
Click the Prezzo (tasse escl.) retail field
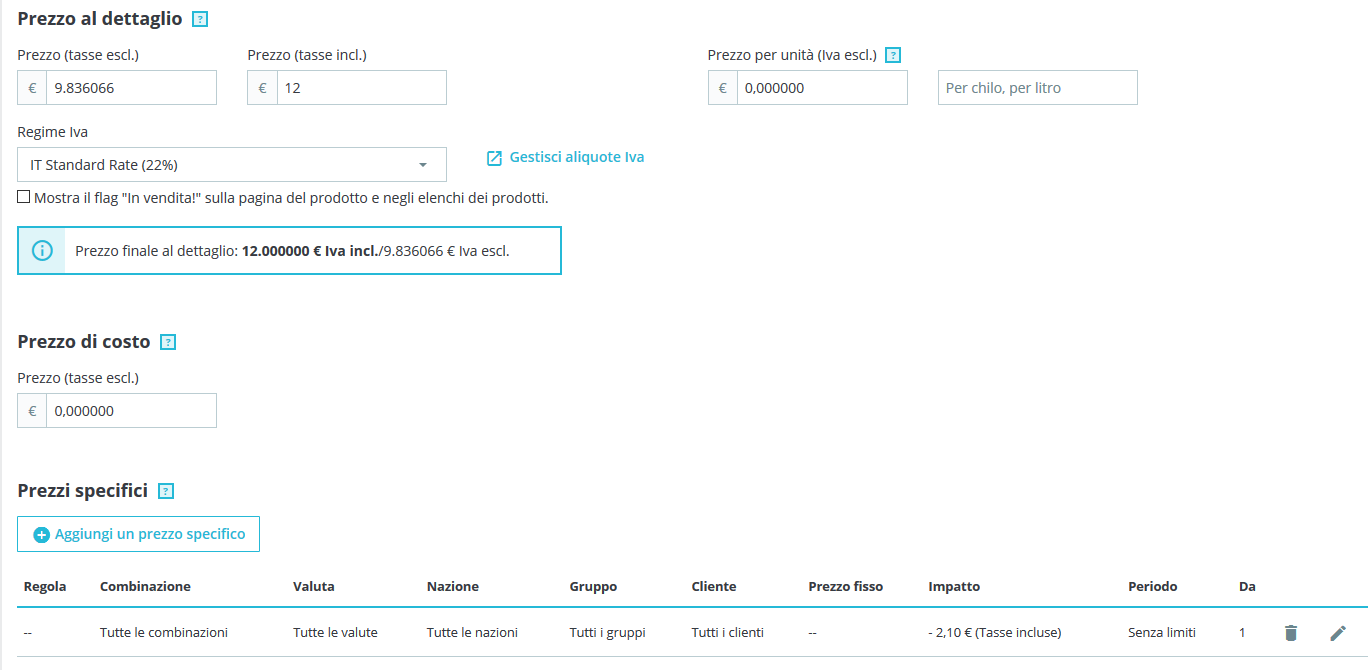131,88
